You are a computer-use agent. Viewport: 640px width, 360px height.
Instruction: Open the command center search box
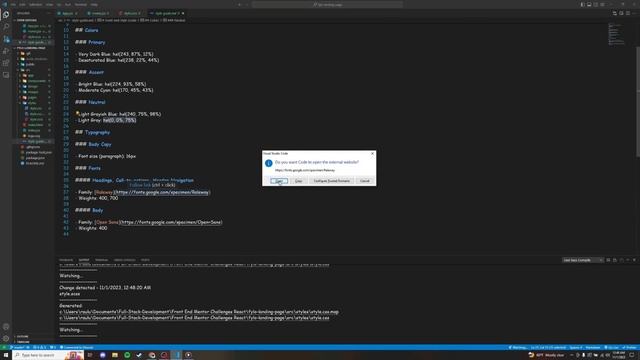coord(327,4)
